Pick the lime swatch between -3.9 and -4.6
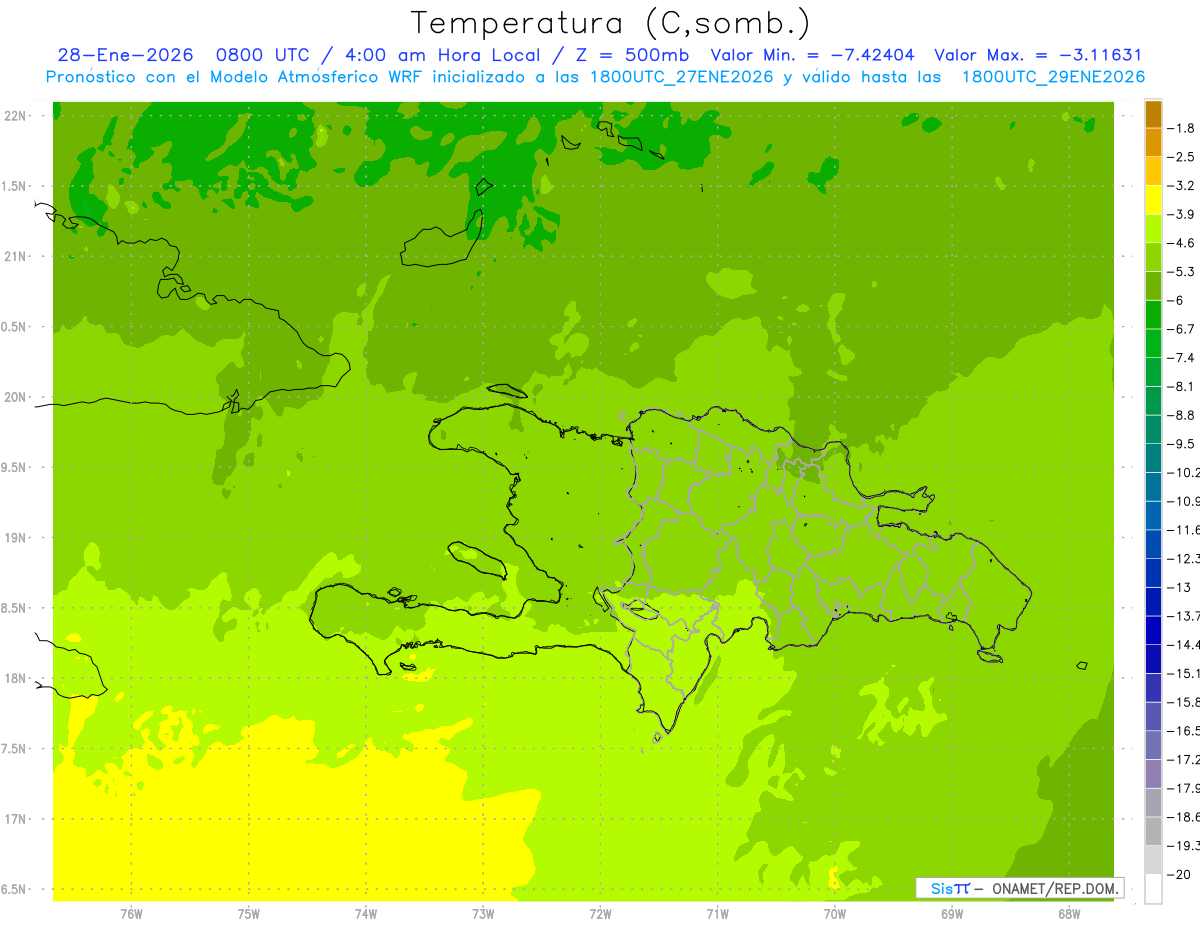The image size is (1200, 927). [1153, 228]
